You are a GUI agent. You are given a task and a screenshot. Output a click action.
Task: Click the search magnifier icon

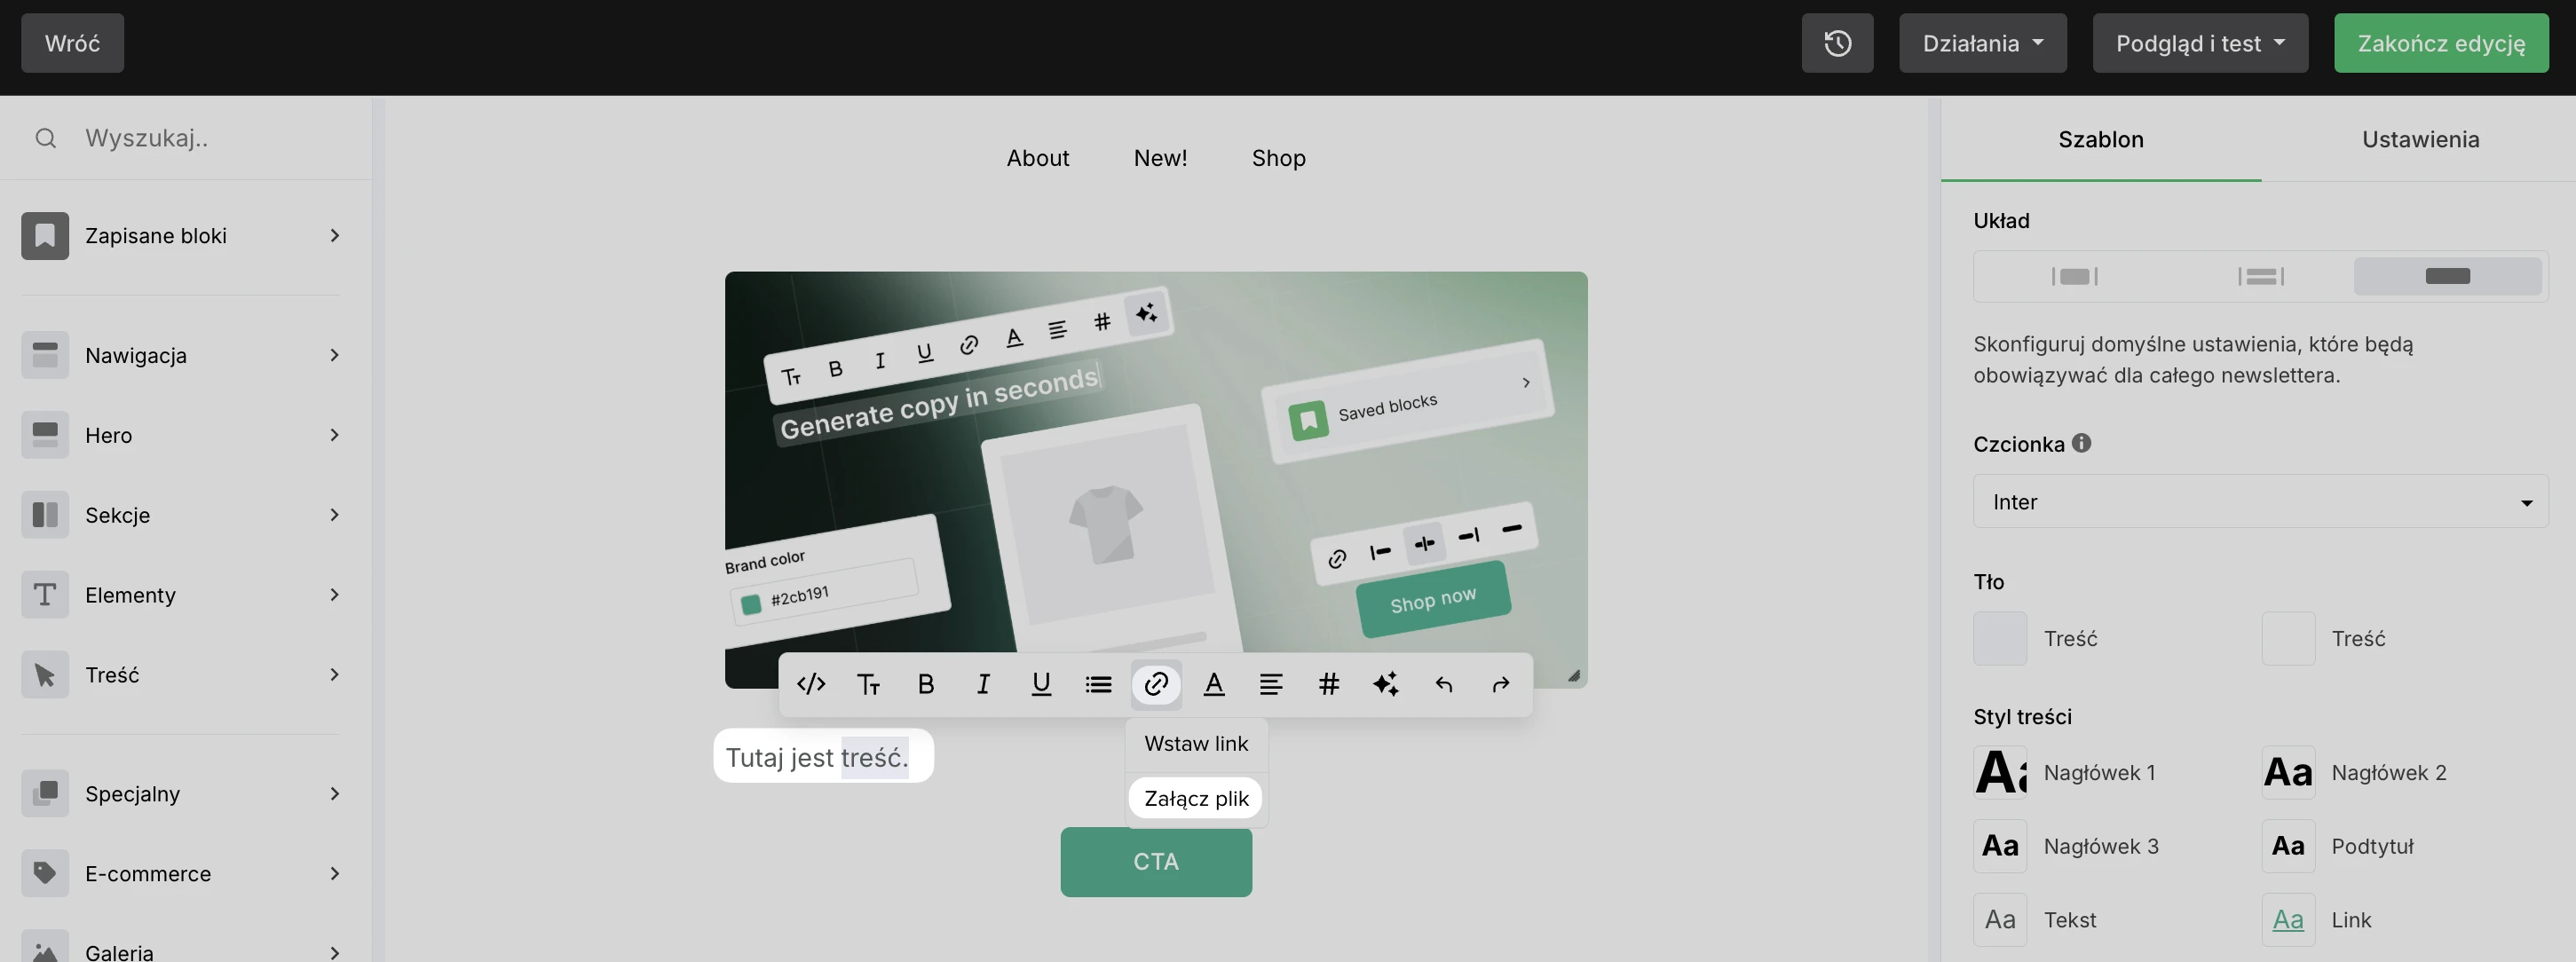click(x=45, y=138)
